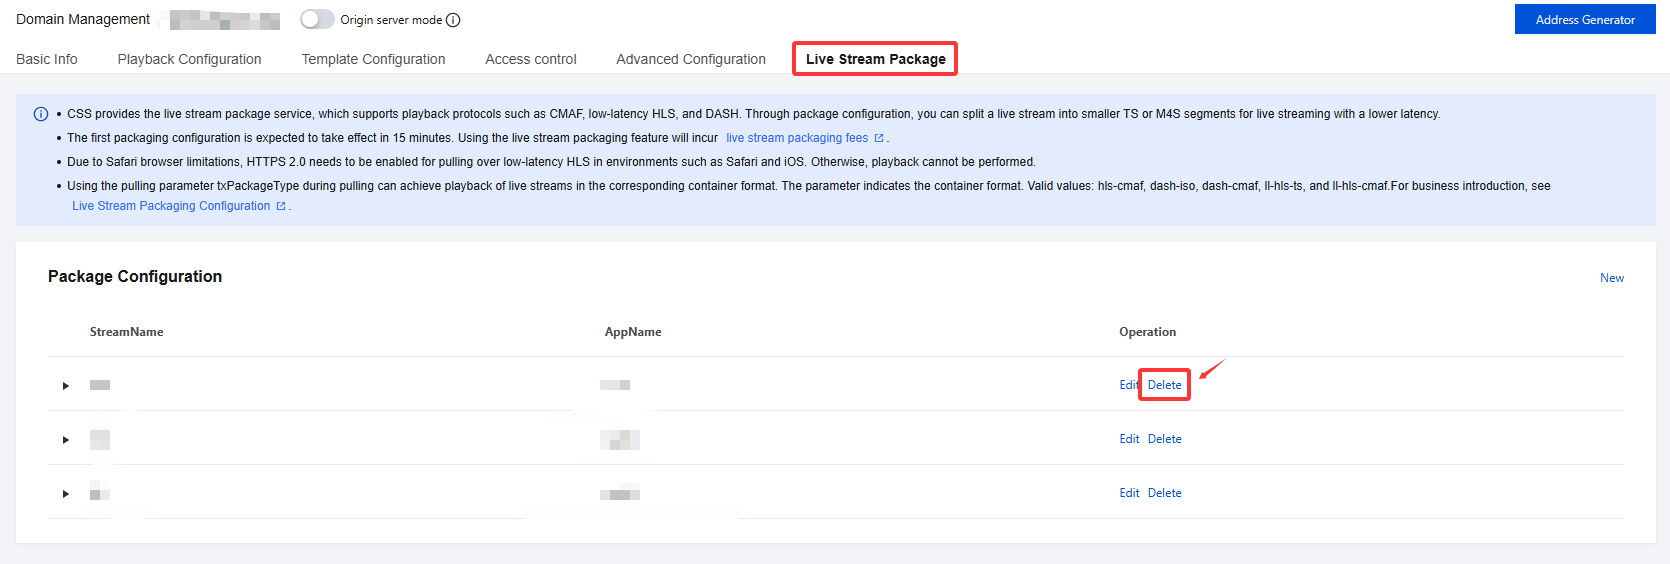Click external link icon after Live Stream Packaging Configuration
The image size is (1670, 564).
point(281,206)
